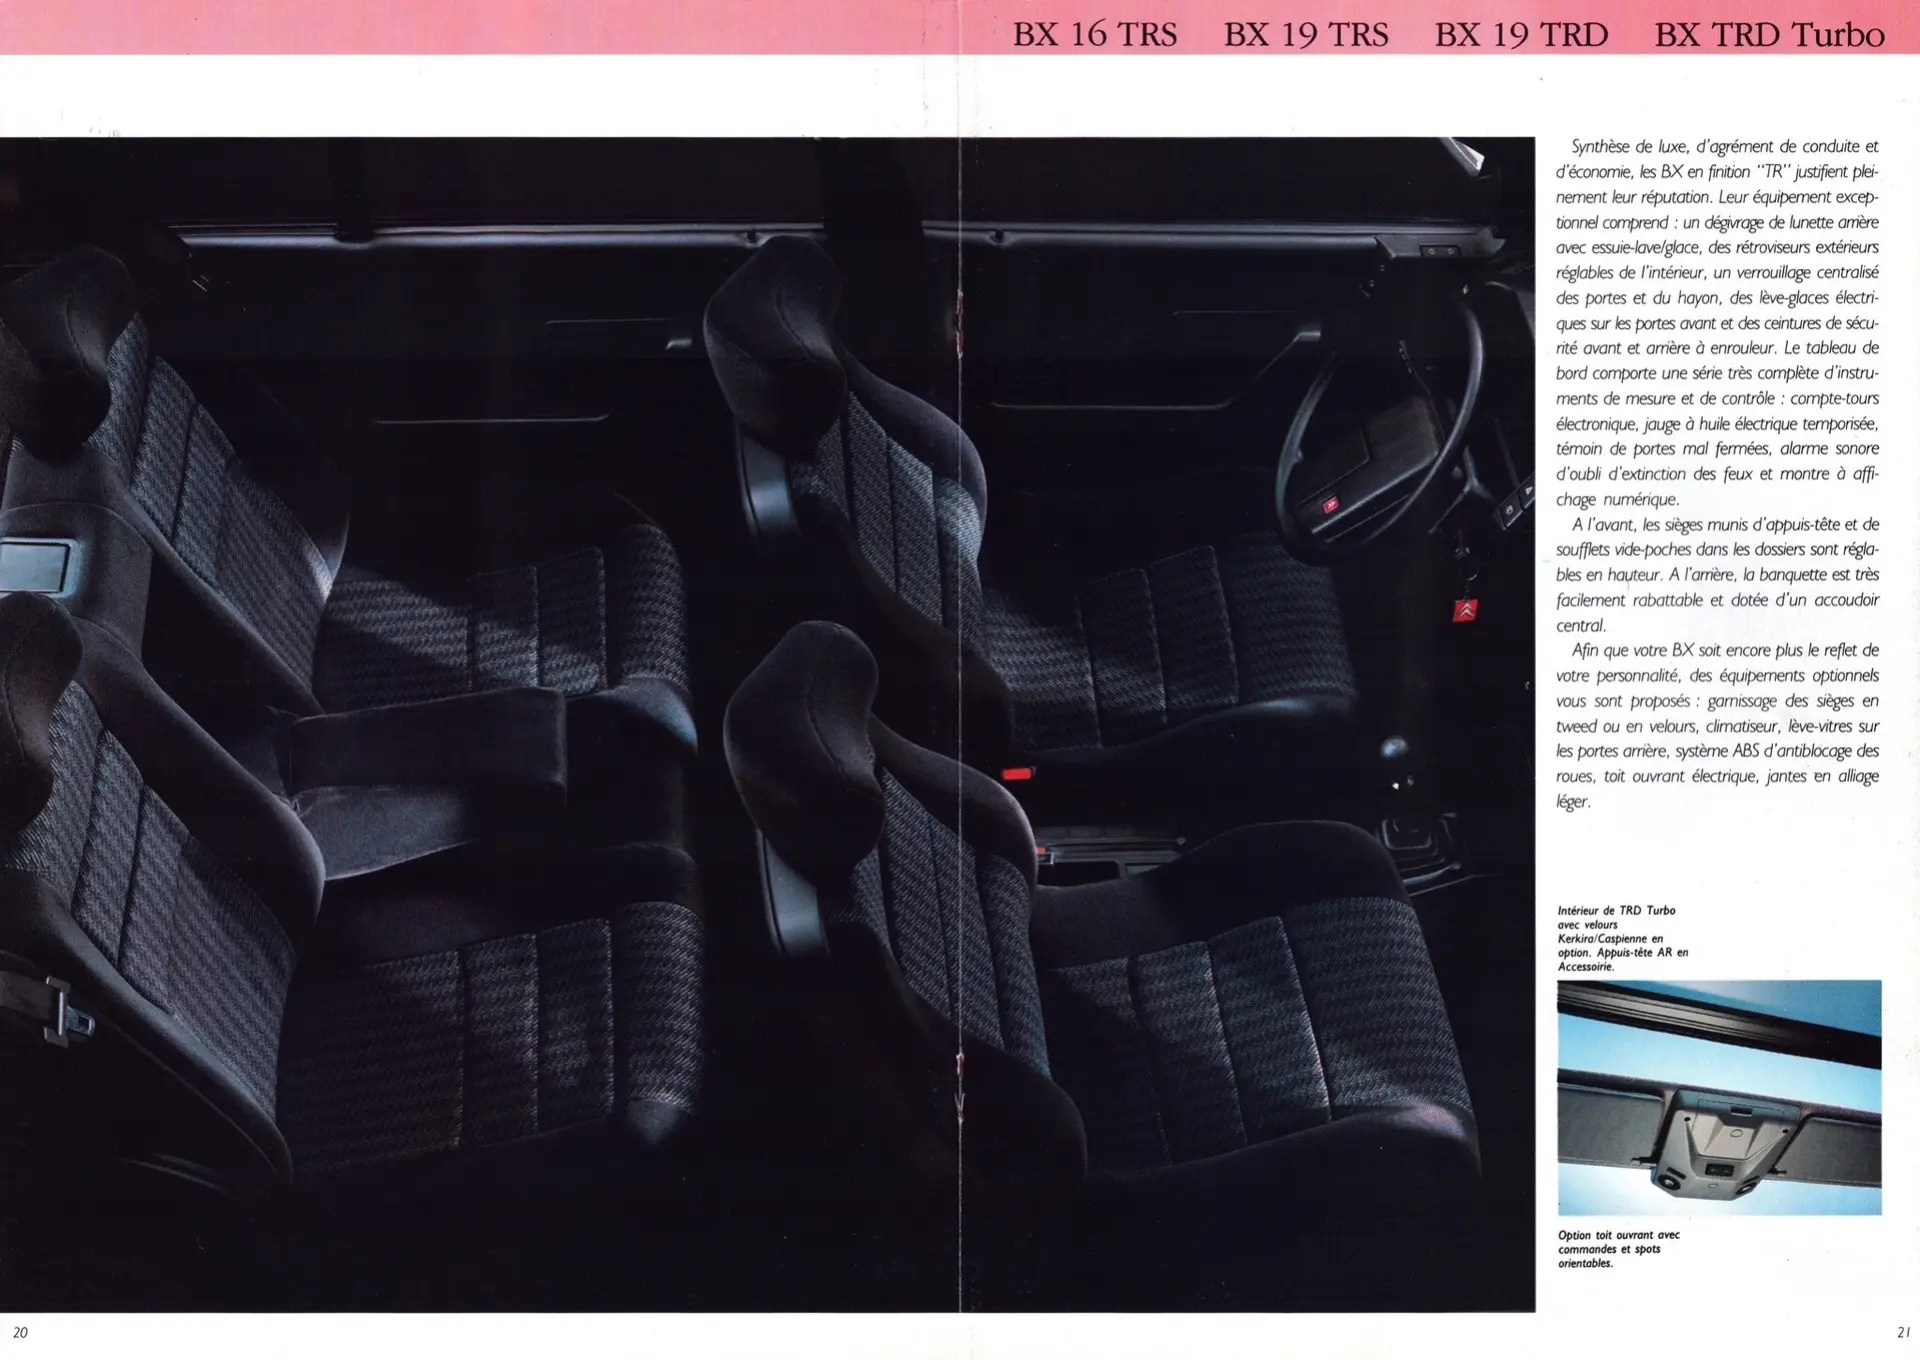The width and height of the screenshot is (1920, 1360).
Task: Click page number 21
Action: click(x=1903, y=1332)
